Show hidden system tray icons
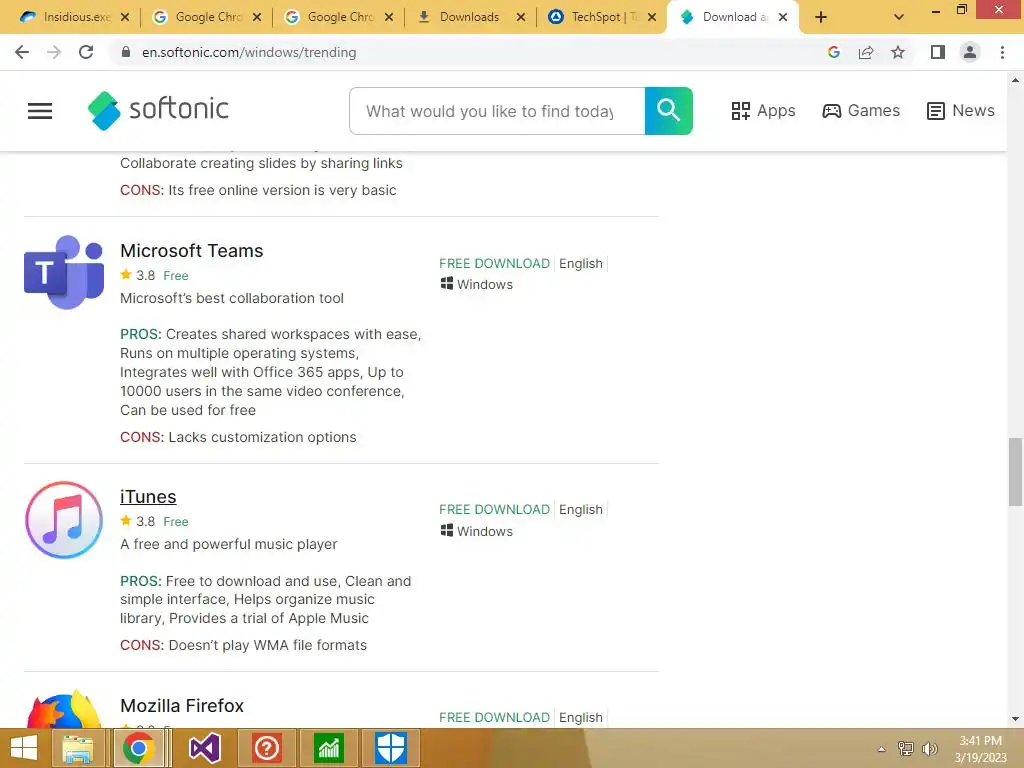Image resolution: width=1024 pixels, height=768 pixels. pyautogui.click(x=881, y=749)
